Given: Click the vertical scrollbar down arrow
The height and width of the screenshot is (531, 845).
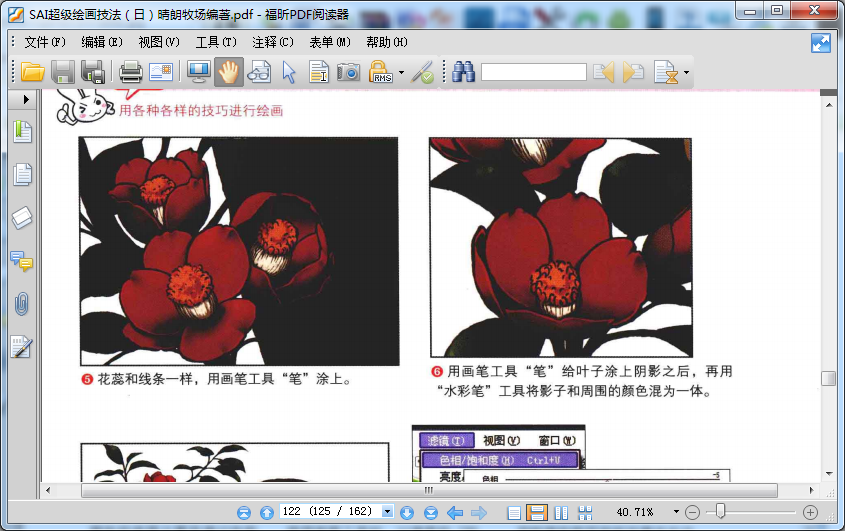Looking at the screenshot, I should click(x=829, y=474).
